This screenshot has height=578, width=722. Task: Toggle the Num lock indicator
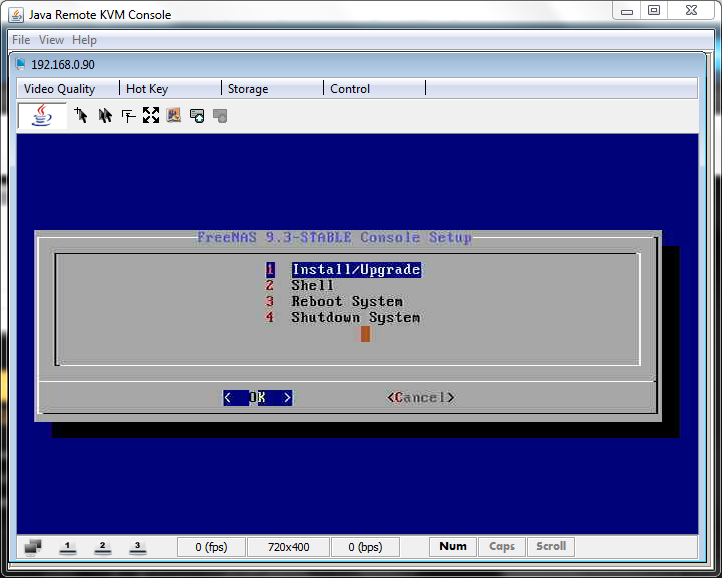coord(453,547)
